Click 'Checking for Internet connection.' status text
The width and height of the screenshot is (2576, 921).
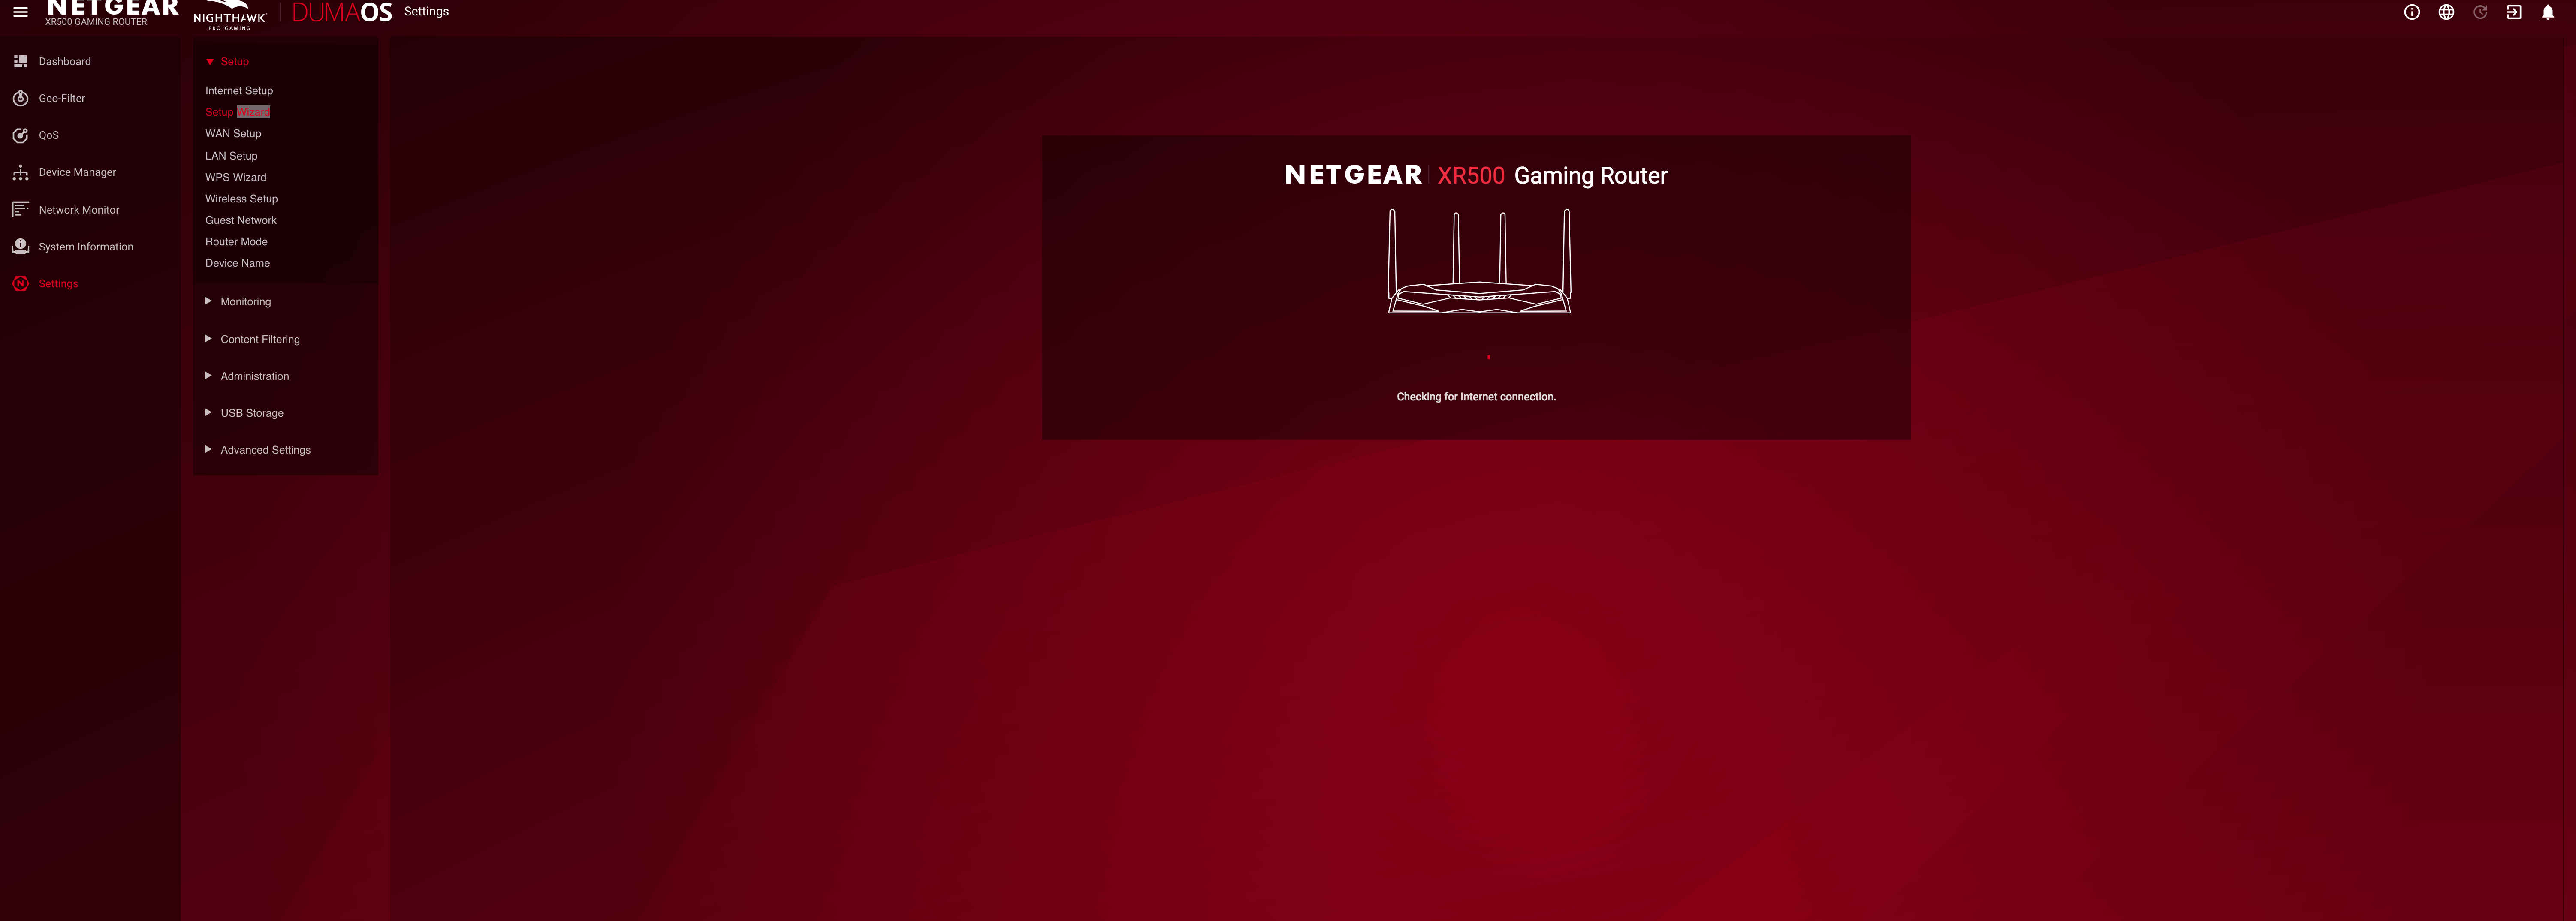[x=1476, y=397]
